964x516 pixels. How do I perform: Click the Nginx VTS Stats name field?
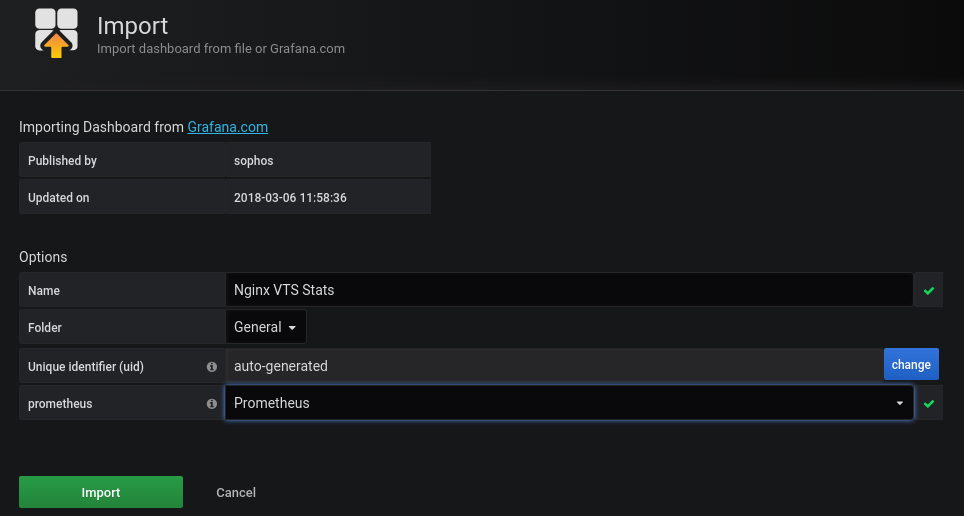568,290
